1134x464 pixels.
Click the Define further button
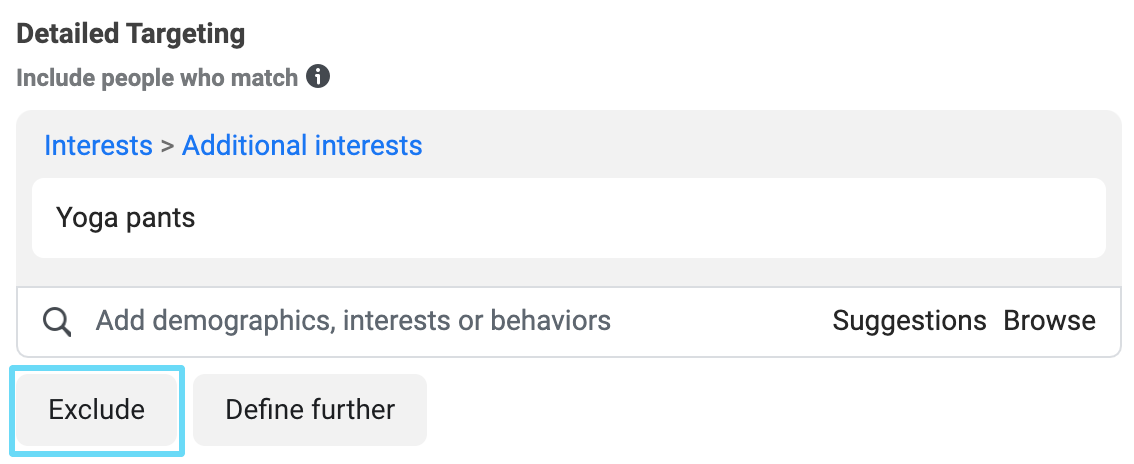click(x=310, y=410)
